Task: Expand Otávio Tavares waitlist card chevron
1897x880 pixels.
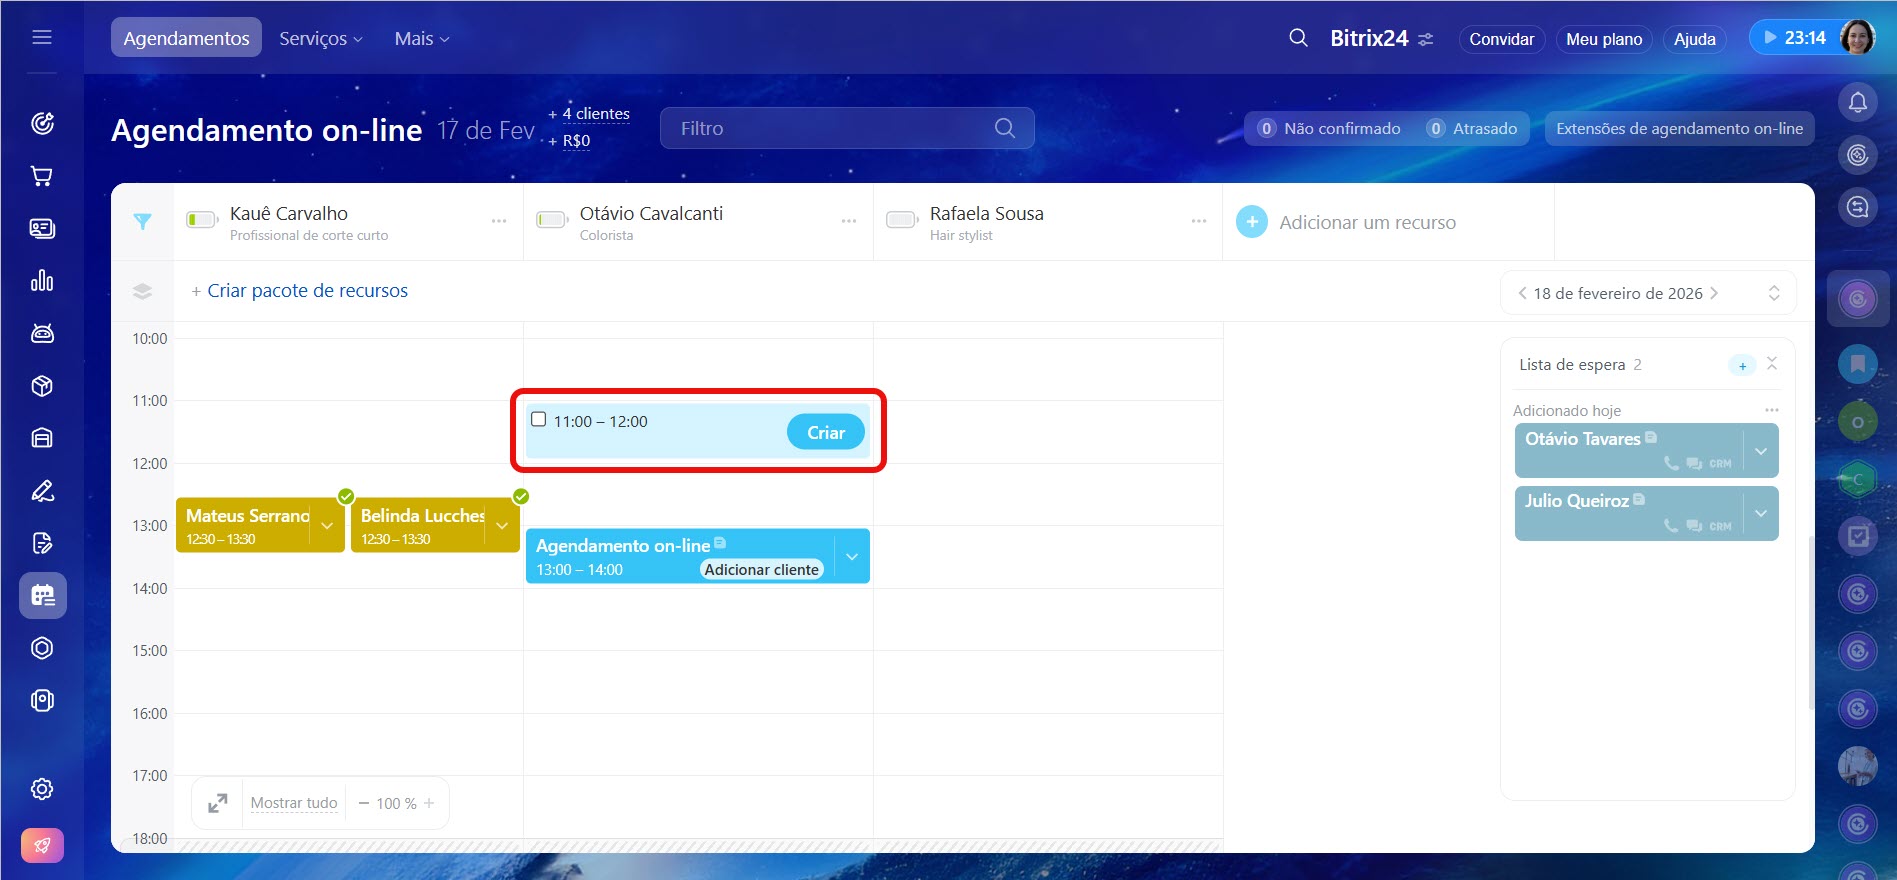Action: click(1761, 451)
